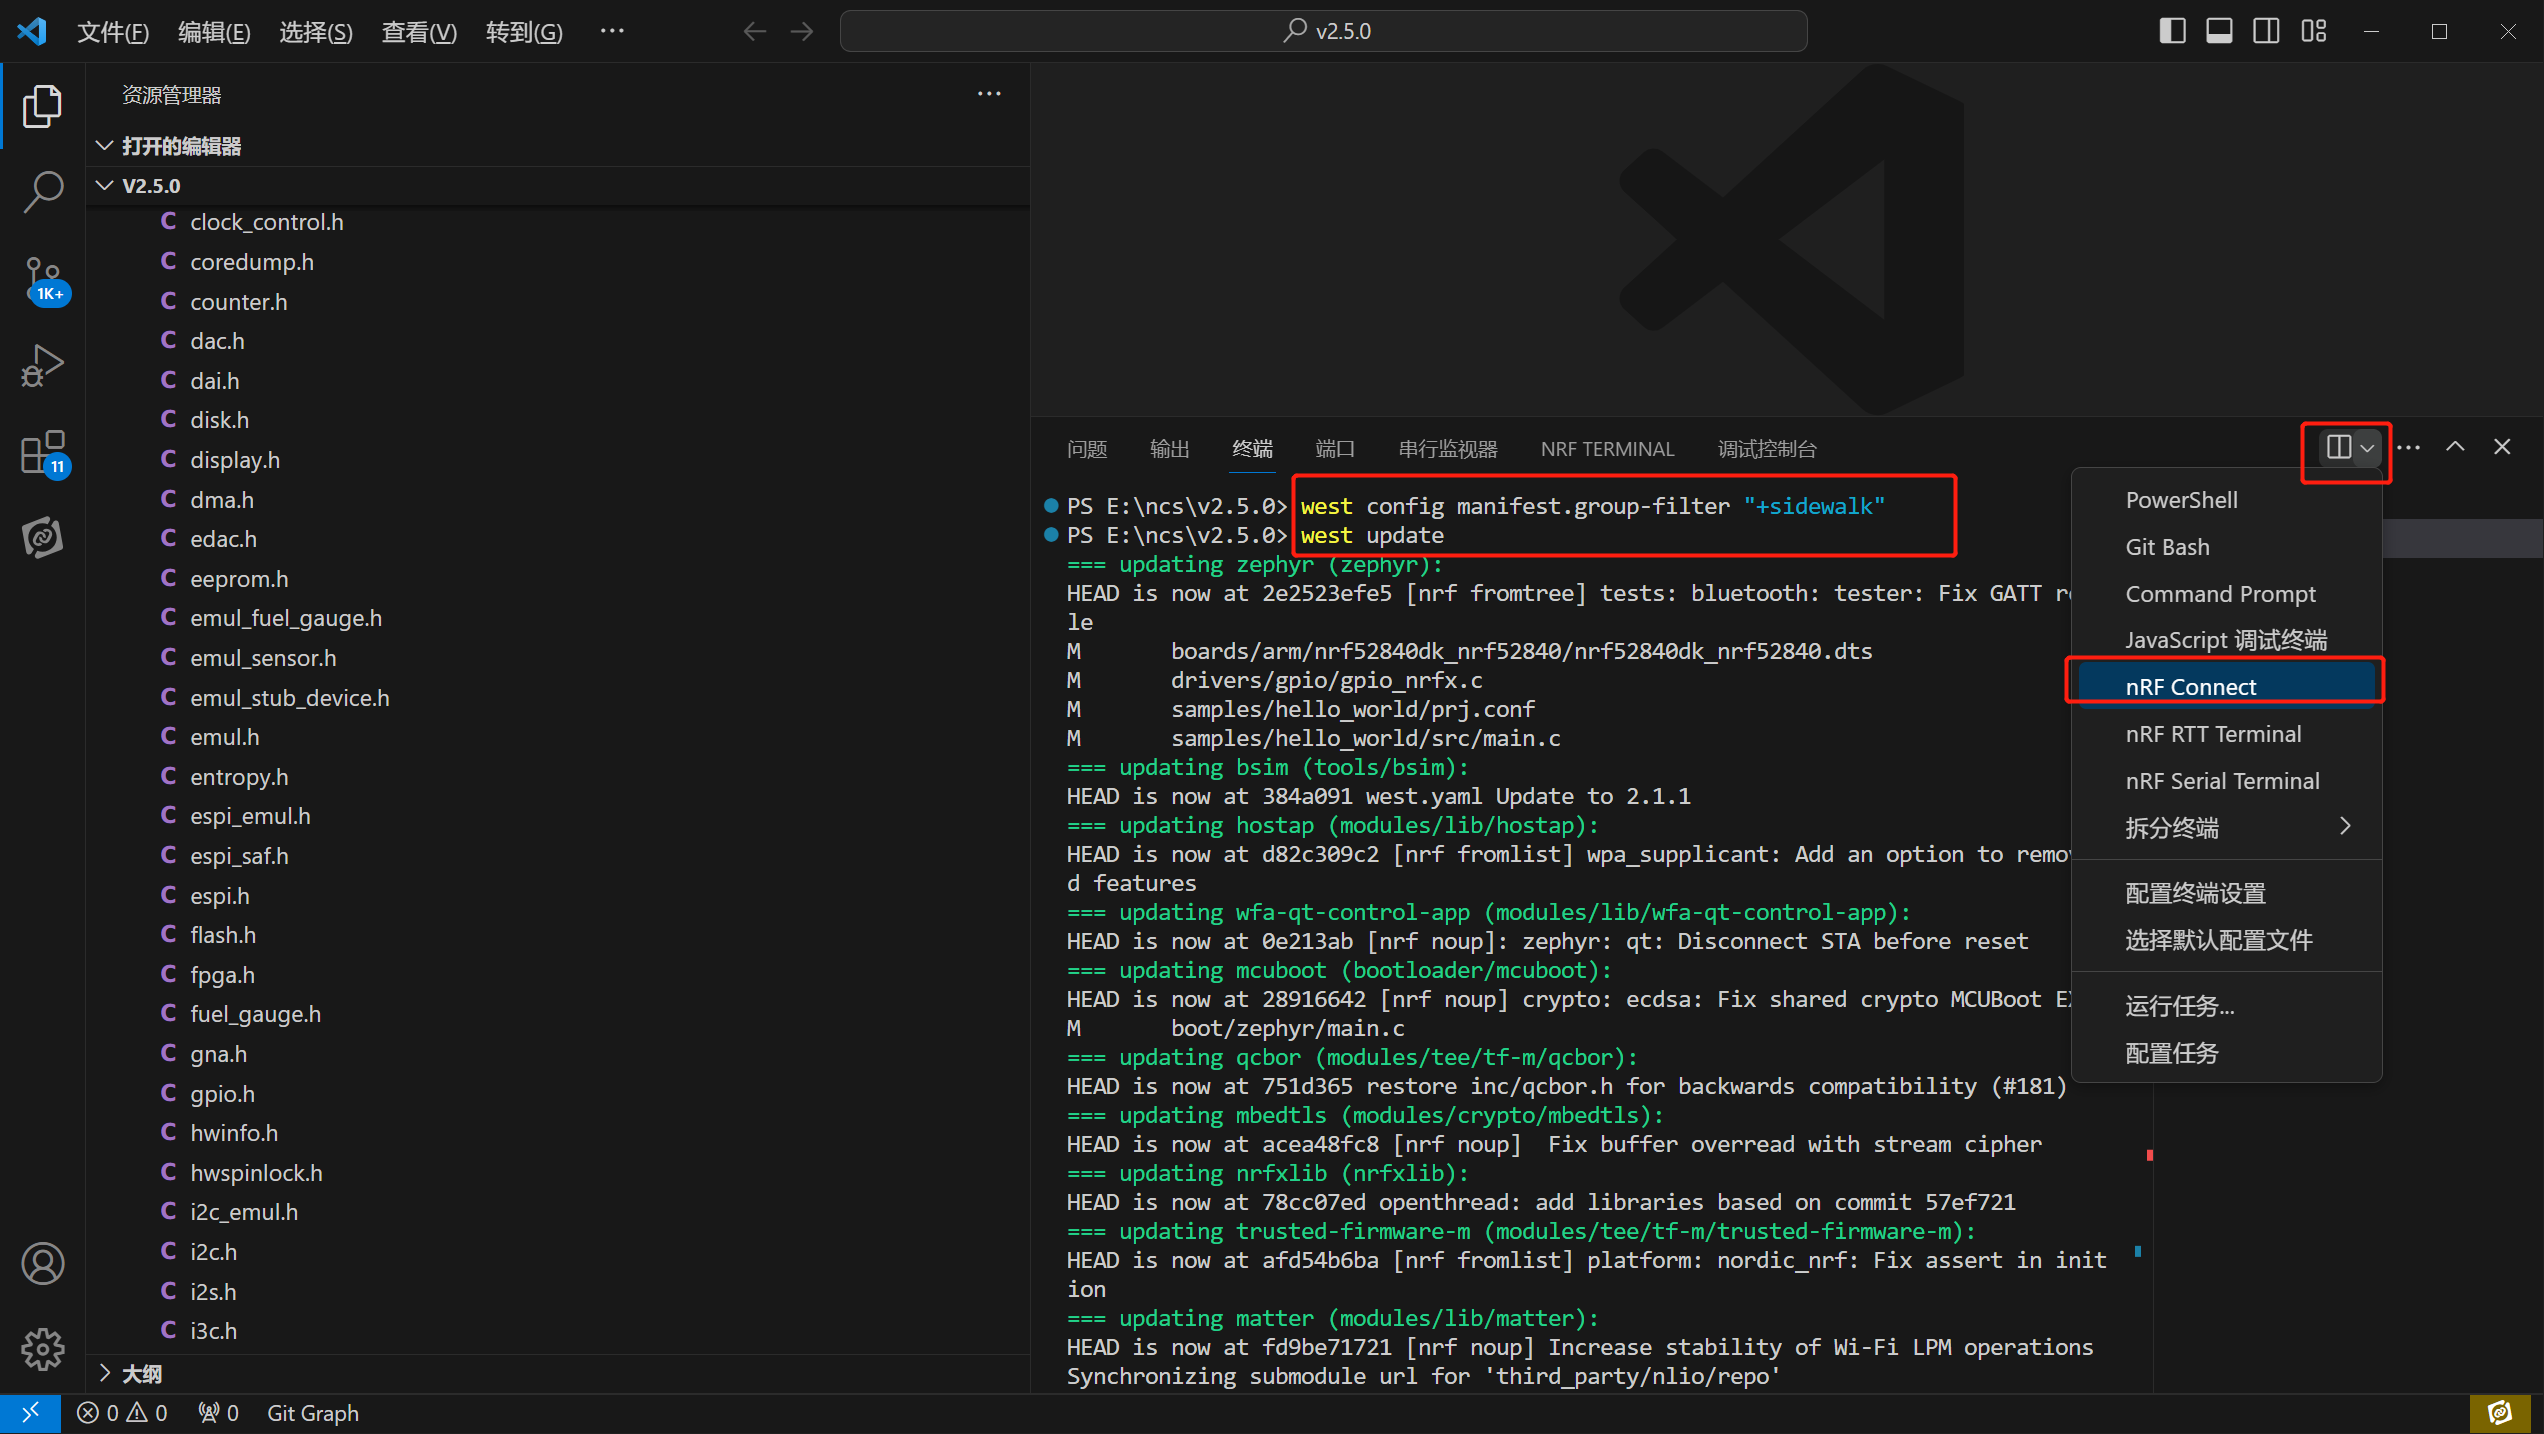Open the 编辑(E) menu
The width and height of the screenshot is (2544, 1434).
214,32
